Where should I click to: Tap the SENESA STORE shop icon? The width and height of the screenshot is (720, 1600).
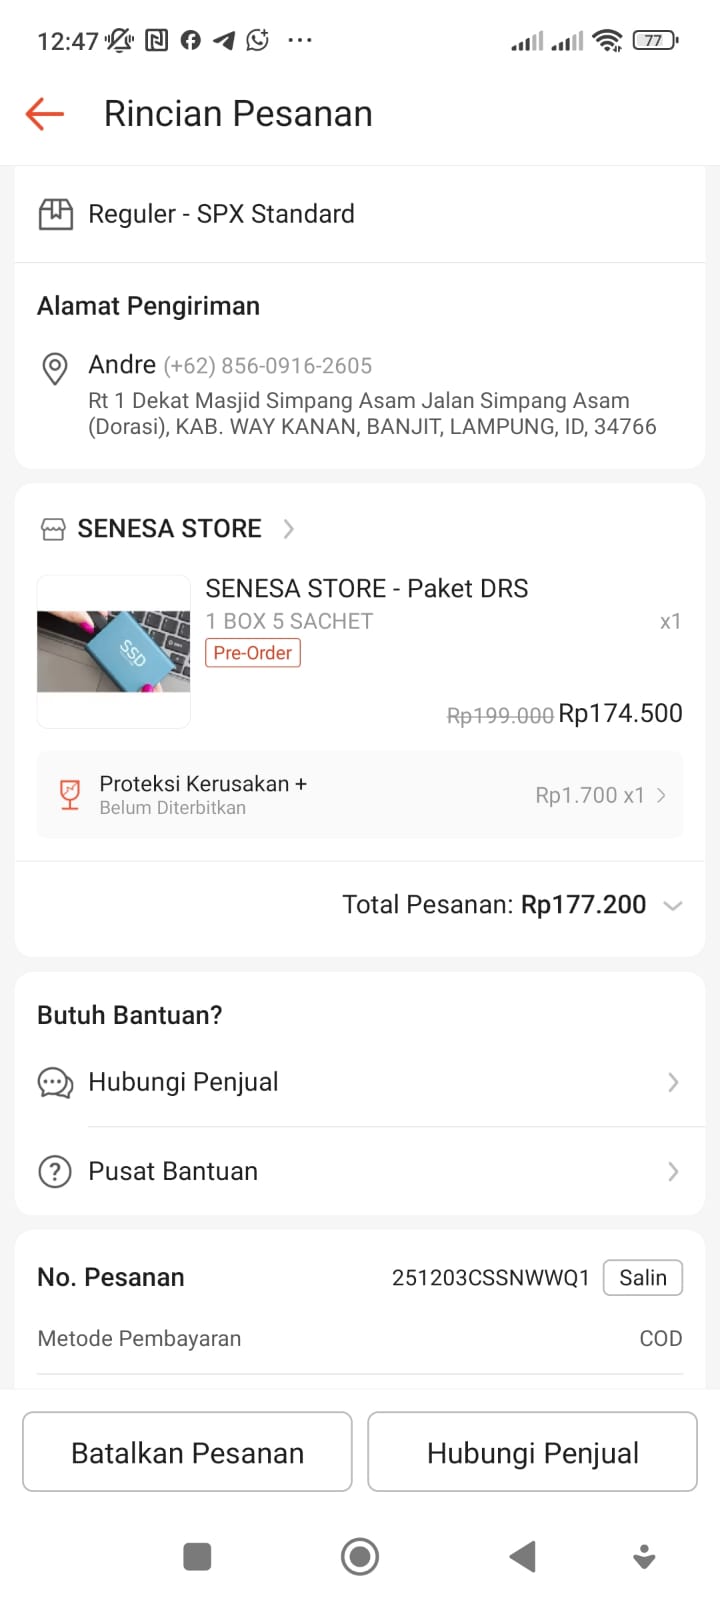pyautogui.click(x=53, y=529)
